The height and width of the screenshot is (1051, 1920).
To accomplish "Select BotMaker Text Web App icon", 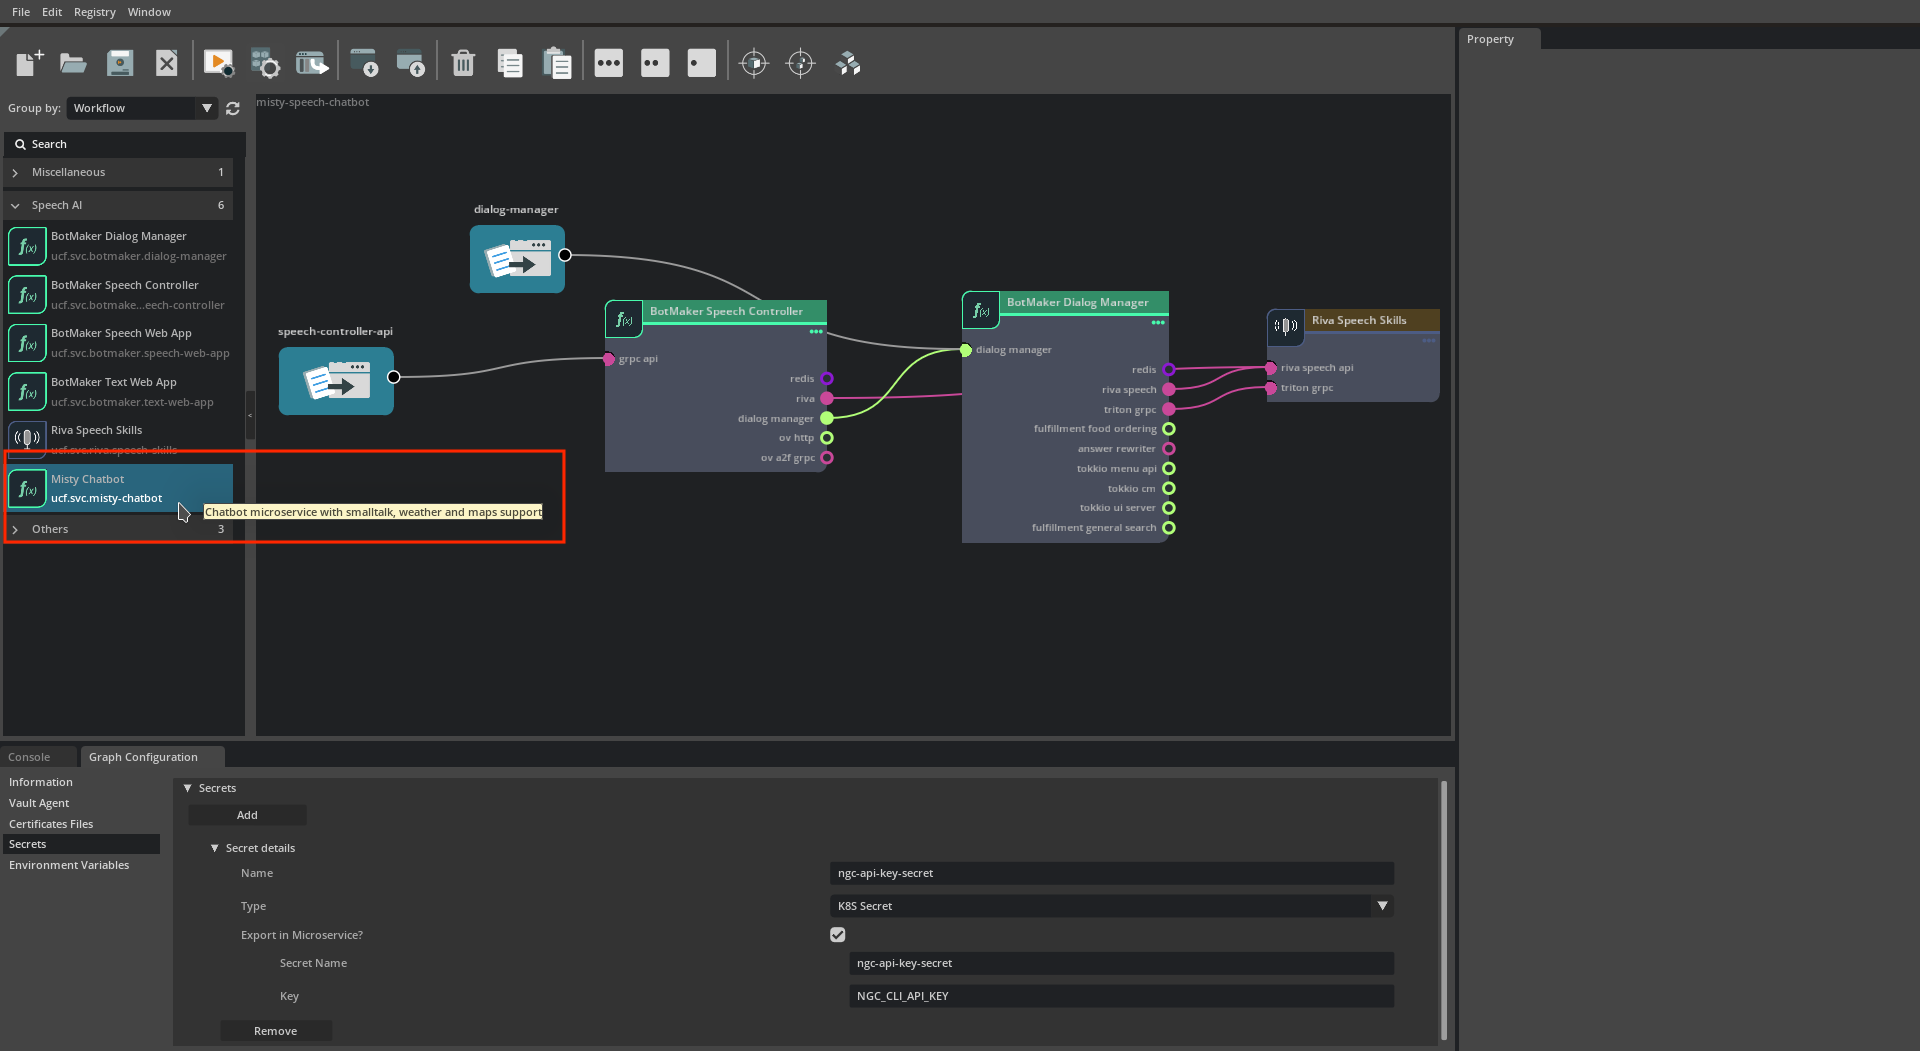I will pyautogui.click(x=27, y=392).
